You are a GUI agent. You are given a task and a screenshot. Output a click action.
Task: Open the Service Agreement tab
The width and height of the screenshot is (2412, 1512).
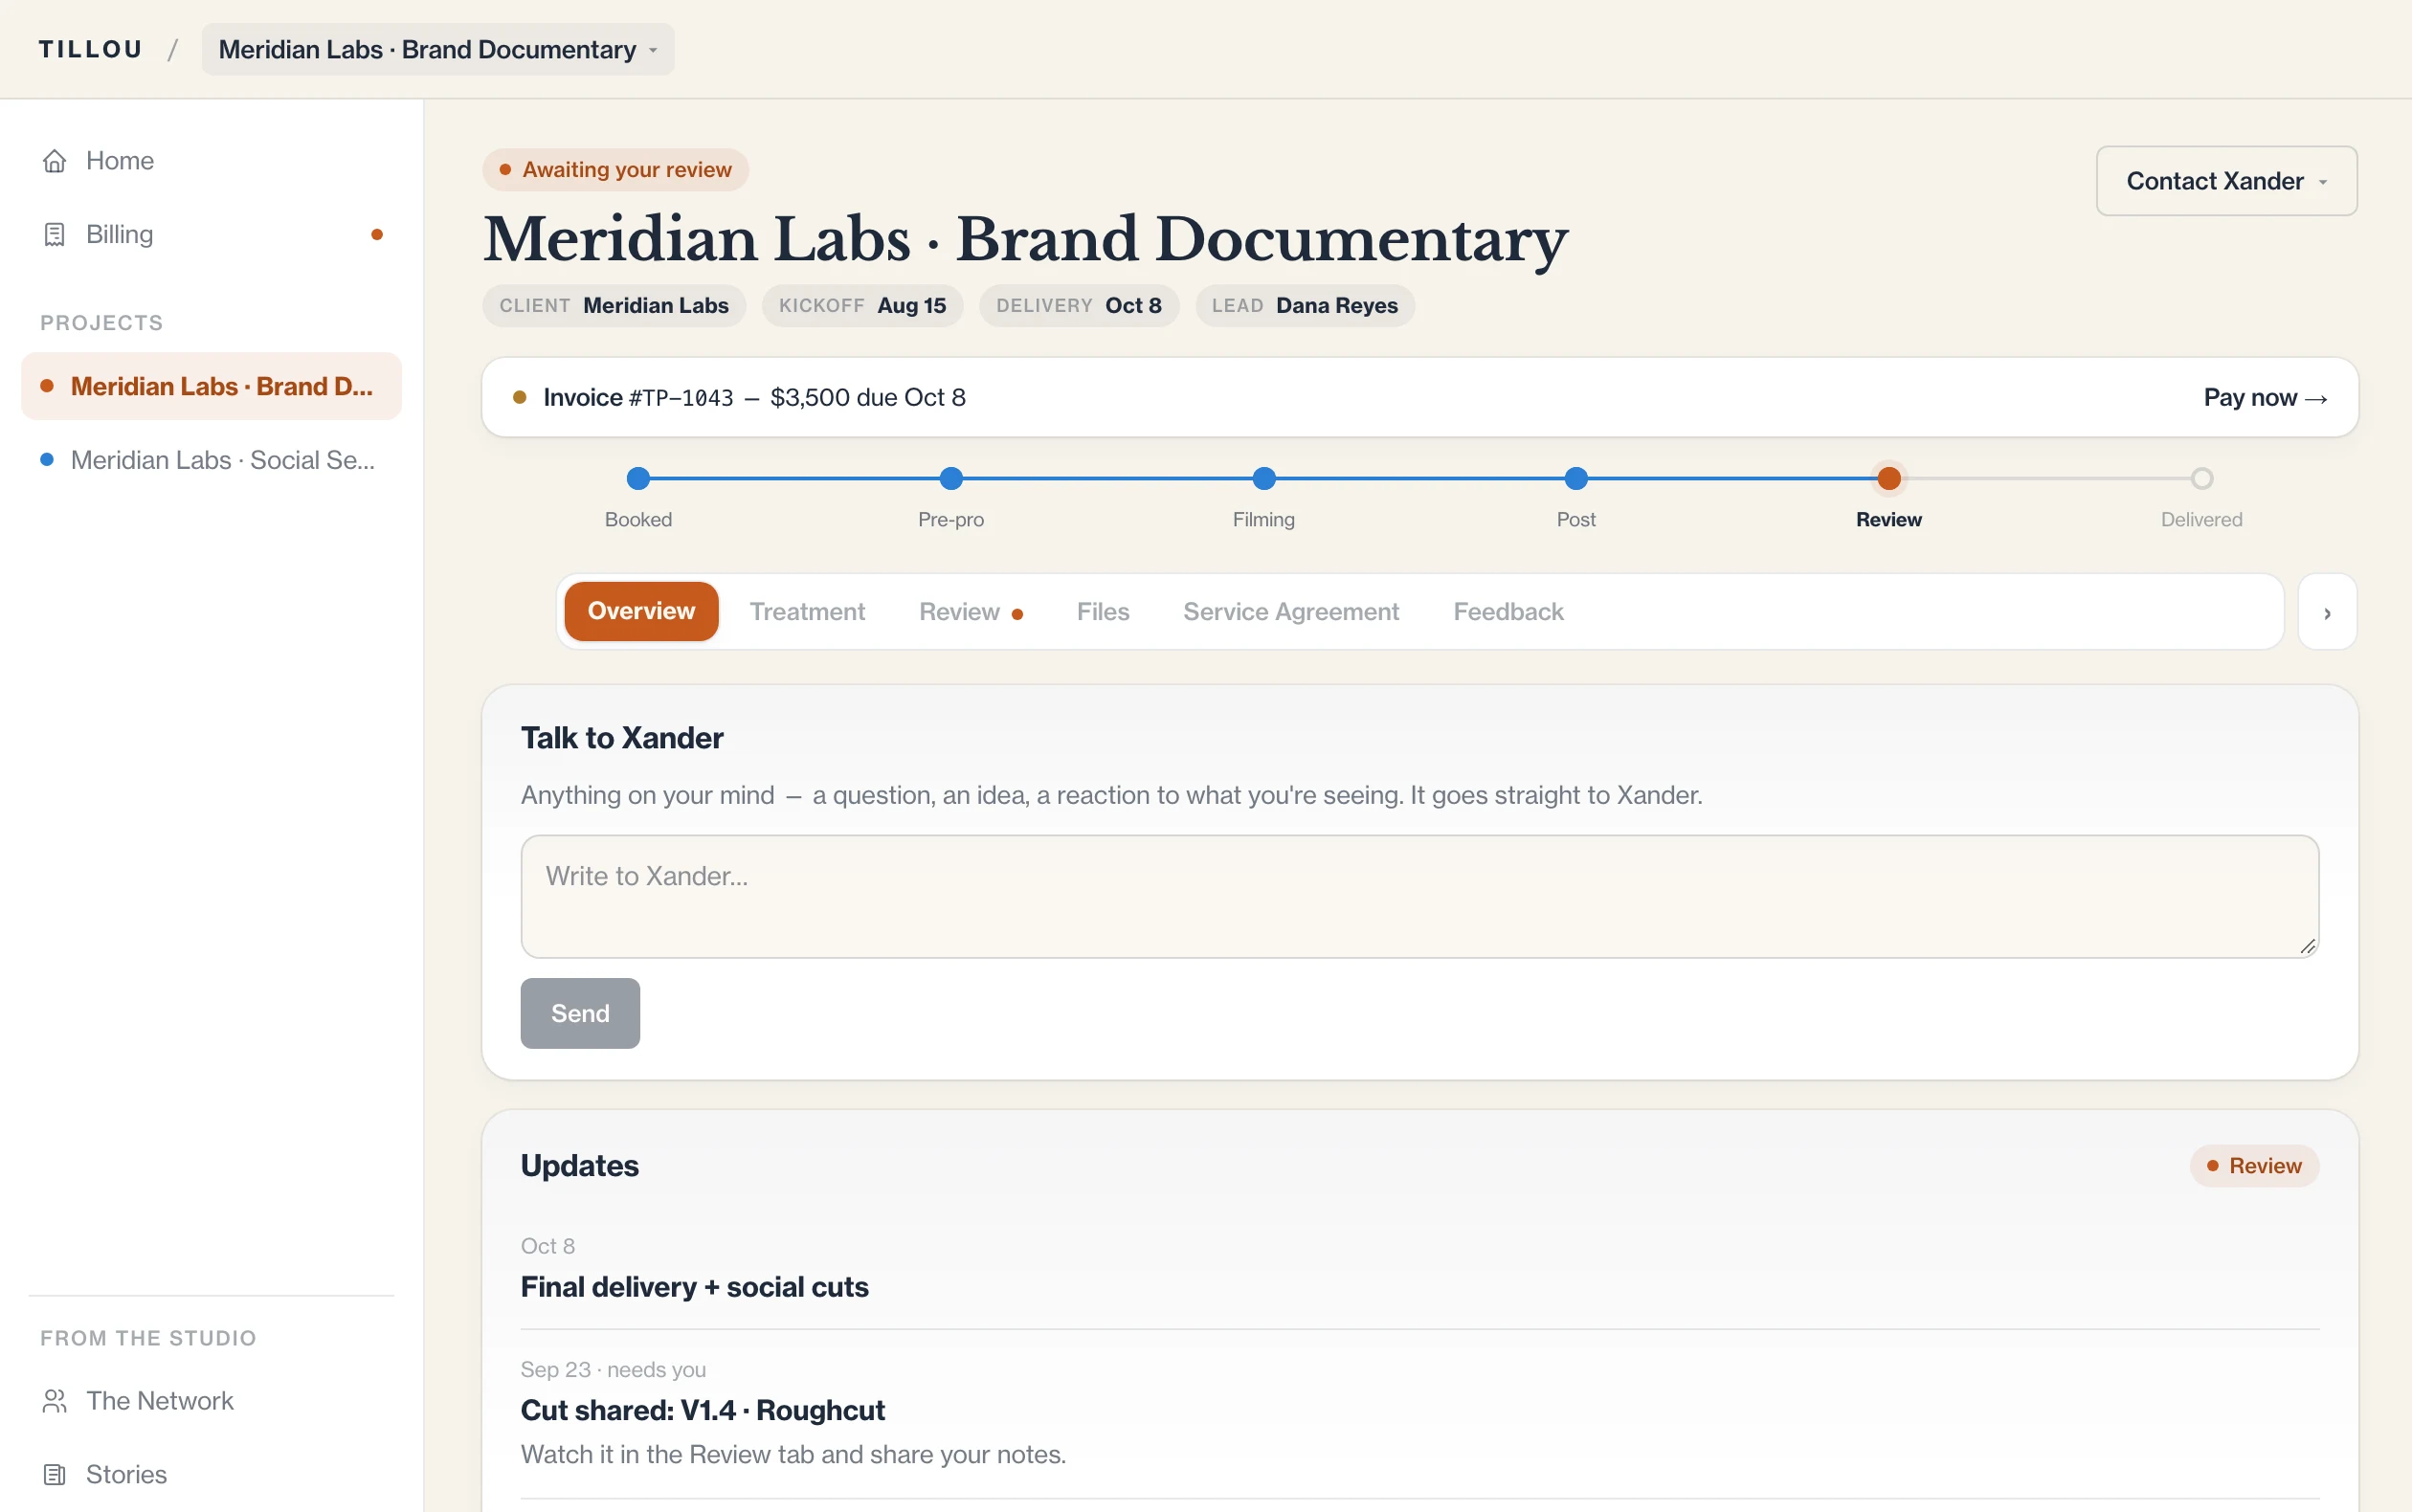pyautogui.click(x=1291, y=611)
